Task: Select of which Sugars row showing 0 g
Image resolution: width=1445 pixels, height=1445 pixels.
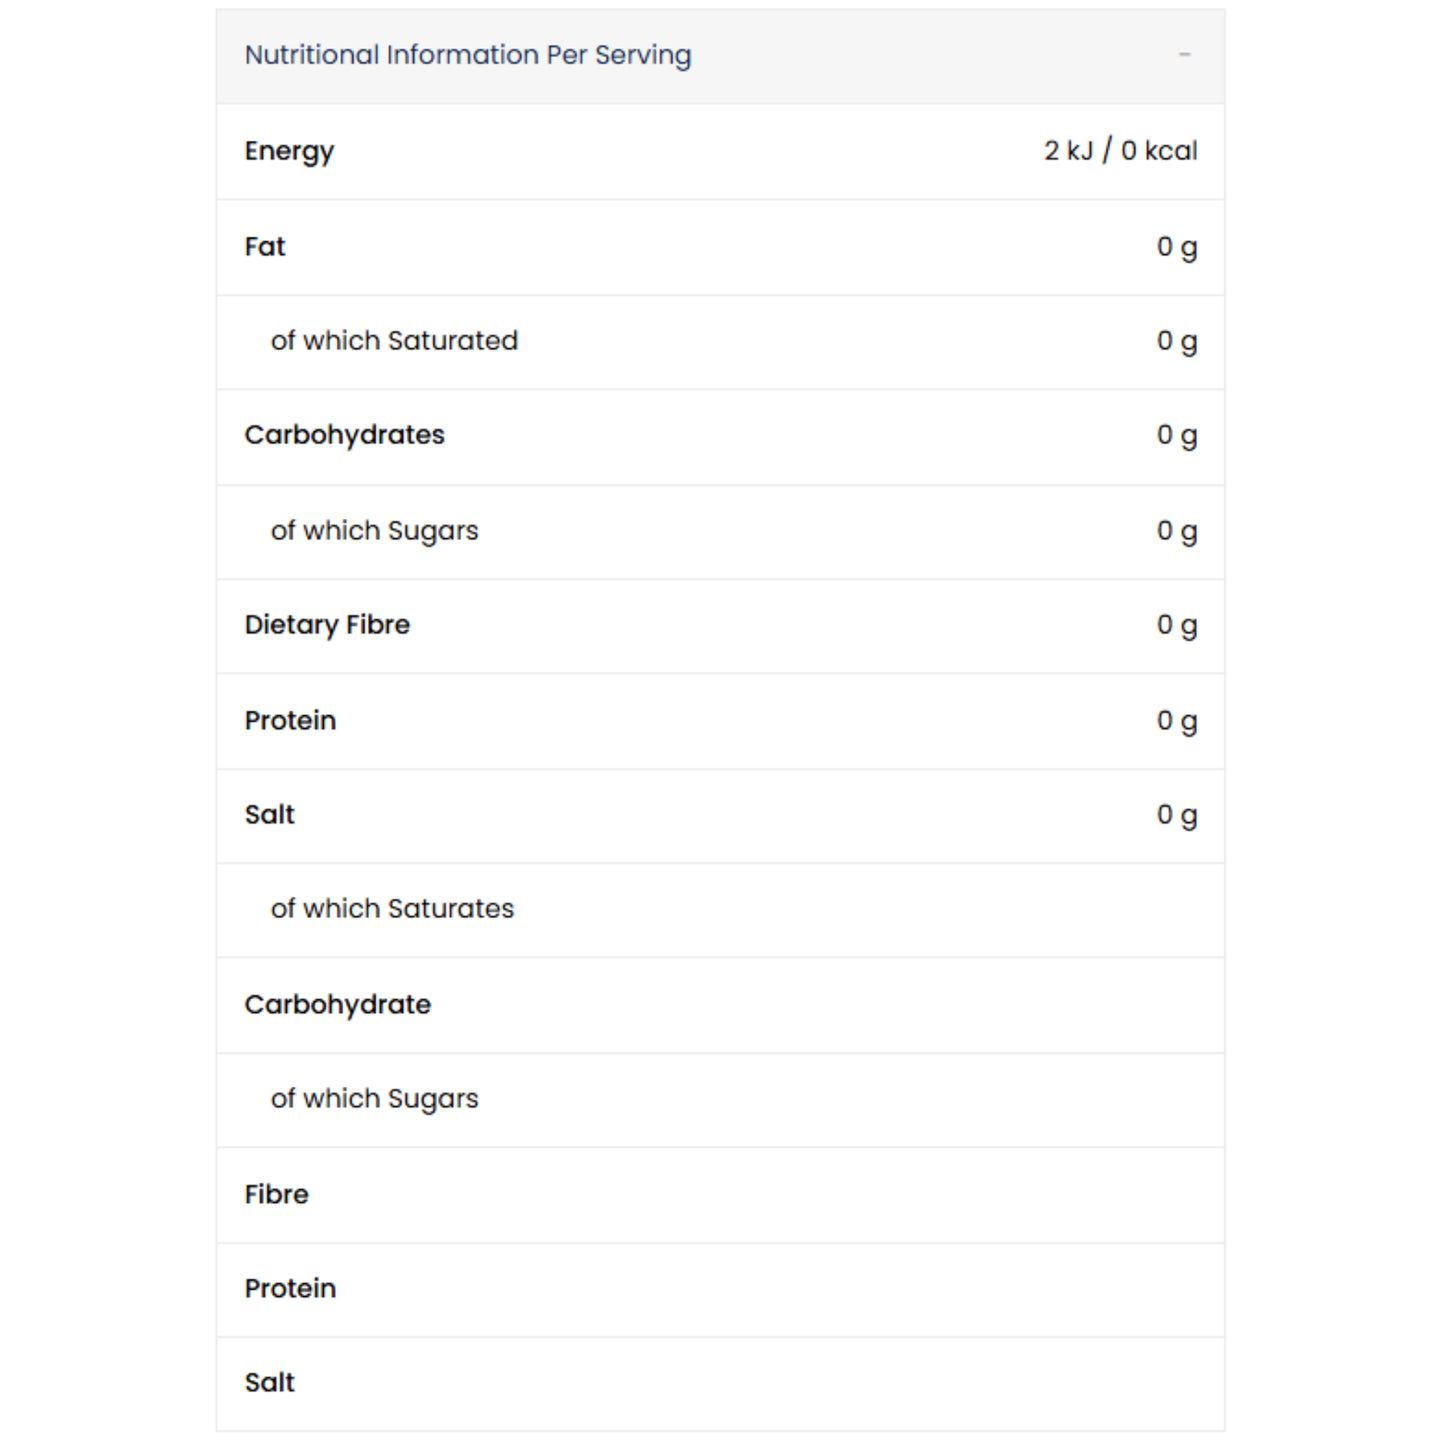Action: (720, 532)
